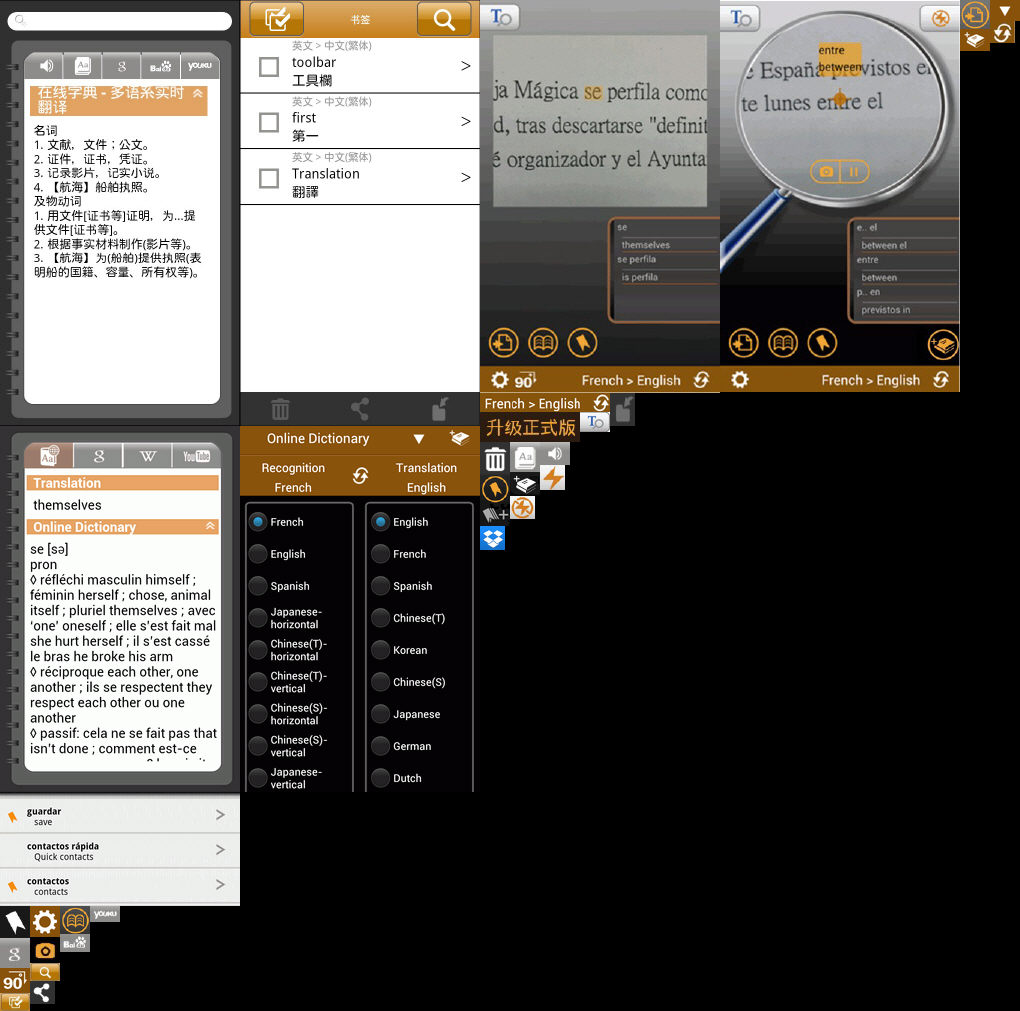The image size is (1020, 1011).
Task: Collapse the Online Dictionary section chevron
Action: point(210,526)
